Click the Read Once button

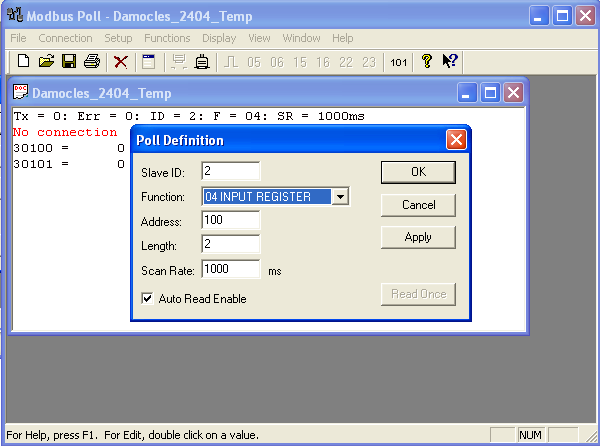tap(418, 294)
